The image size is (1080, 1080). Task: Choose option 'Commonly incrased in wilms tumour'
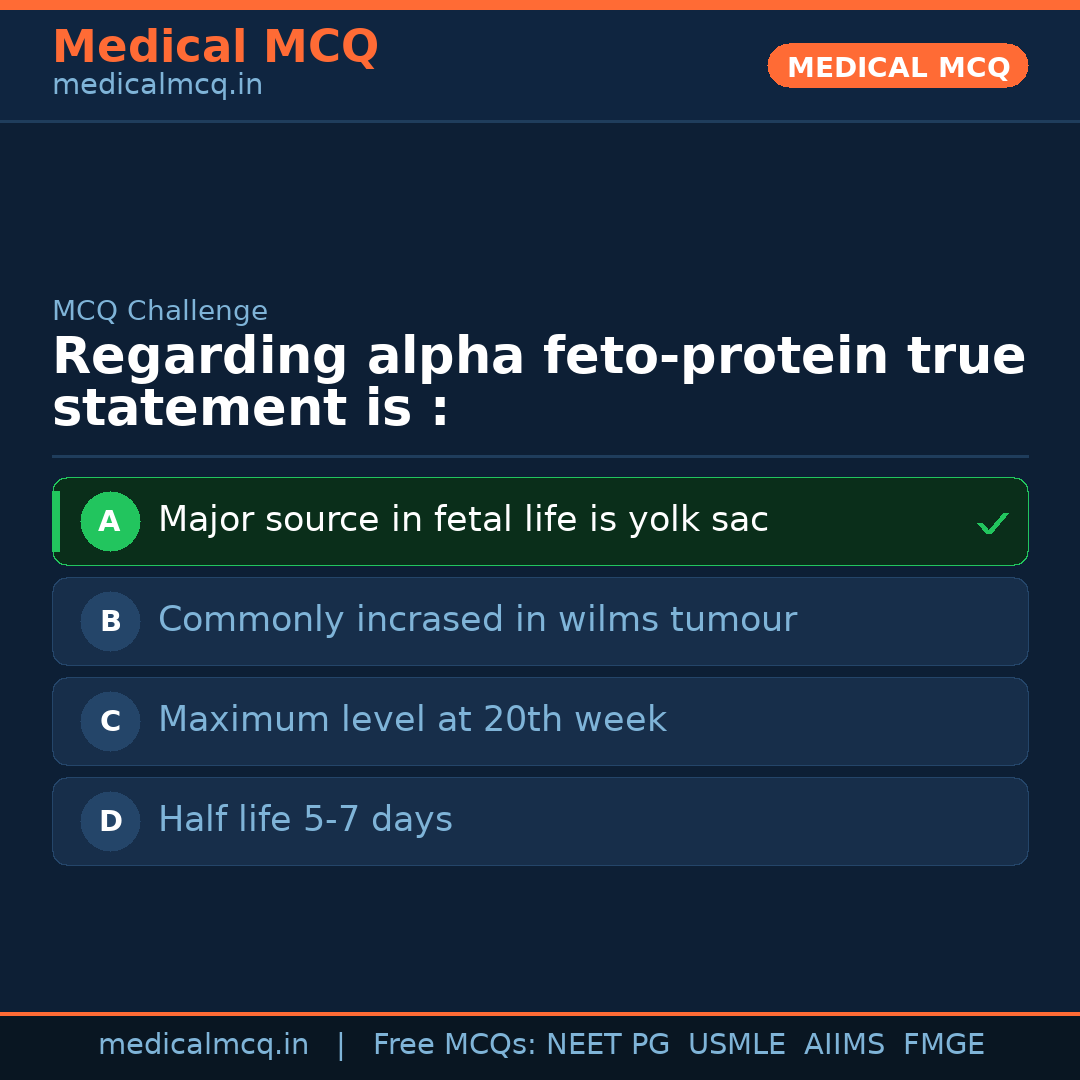(x=477, y=620)
